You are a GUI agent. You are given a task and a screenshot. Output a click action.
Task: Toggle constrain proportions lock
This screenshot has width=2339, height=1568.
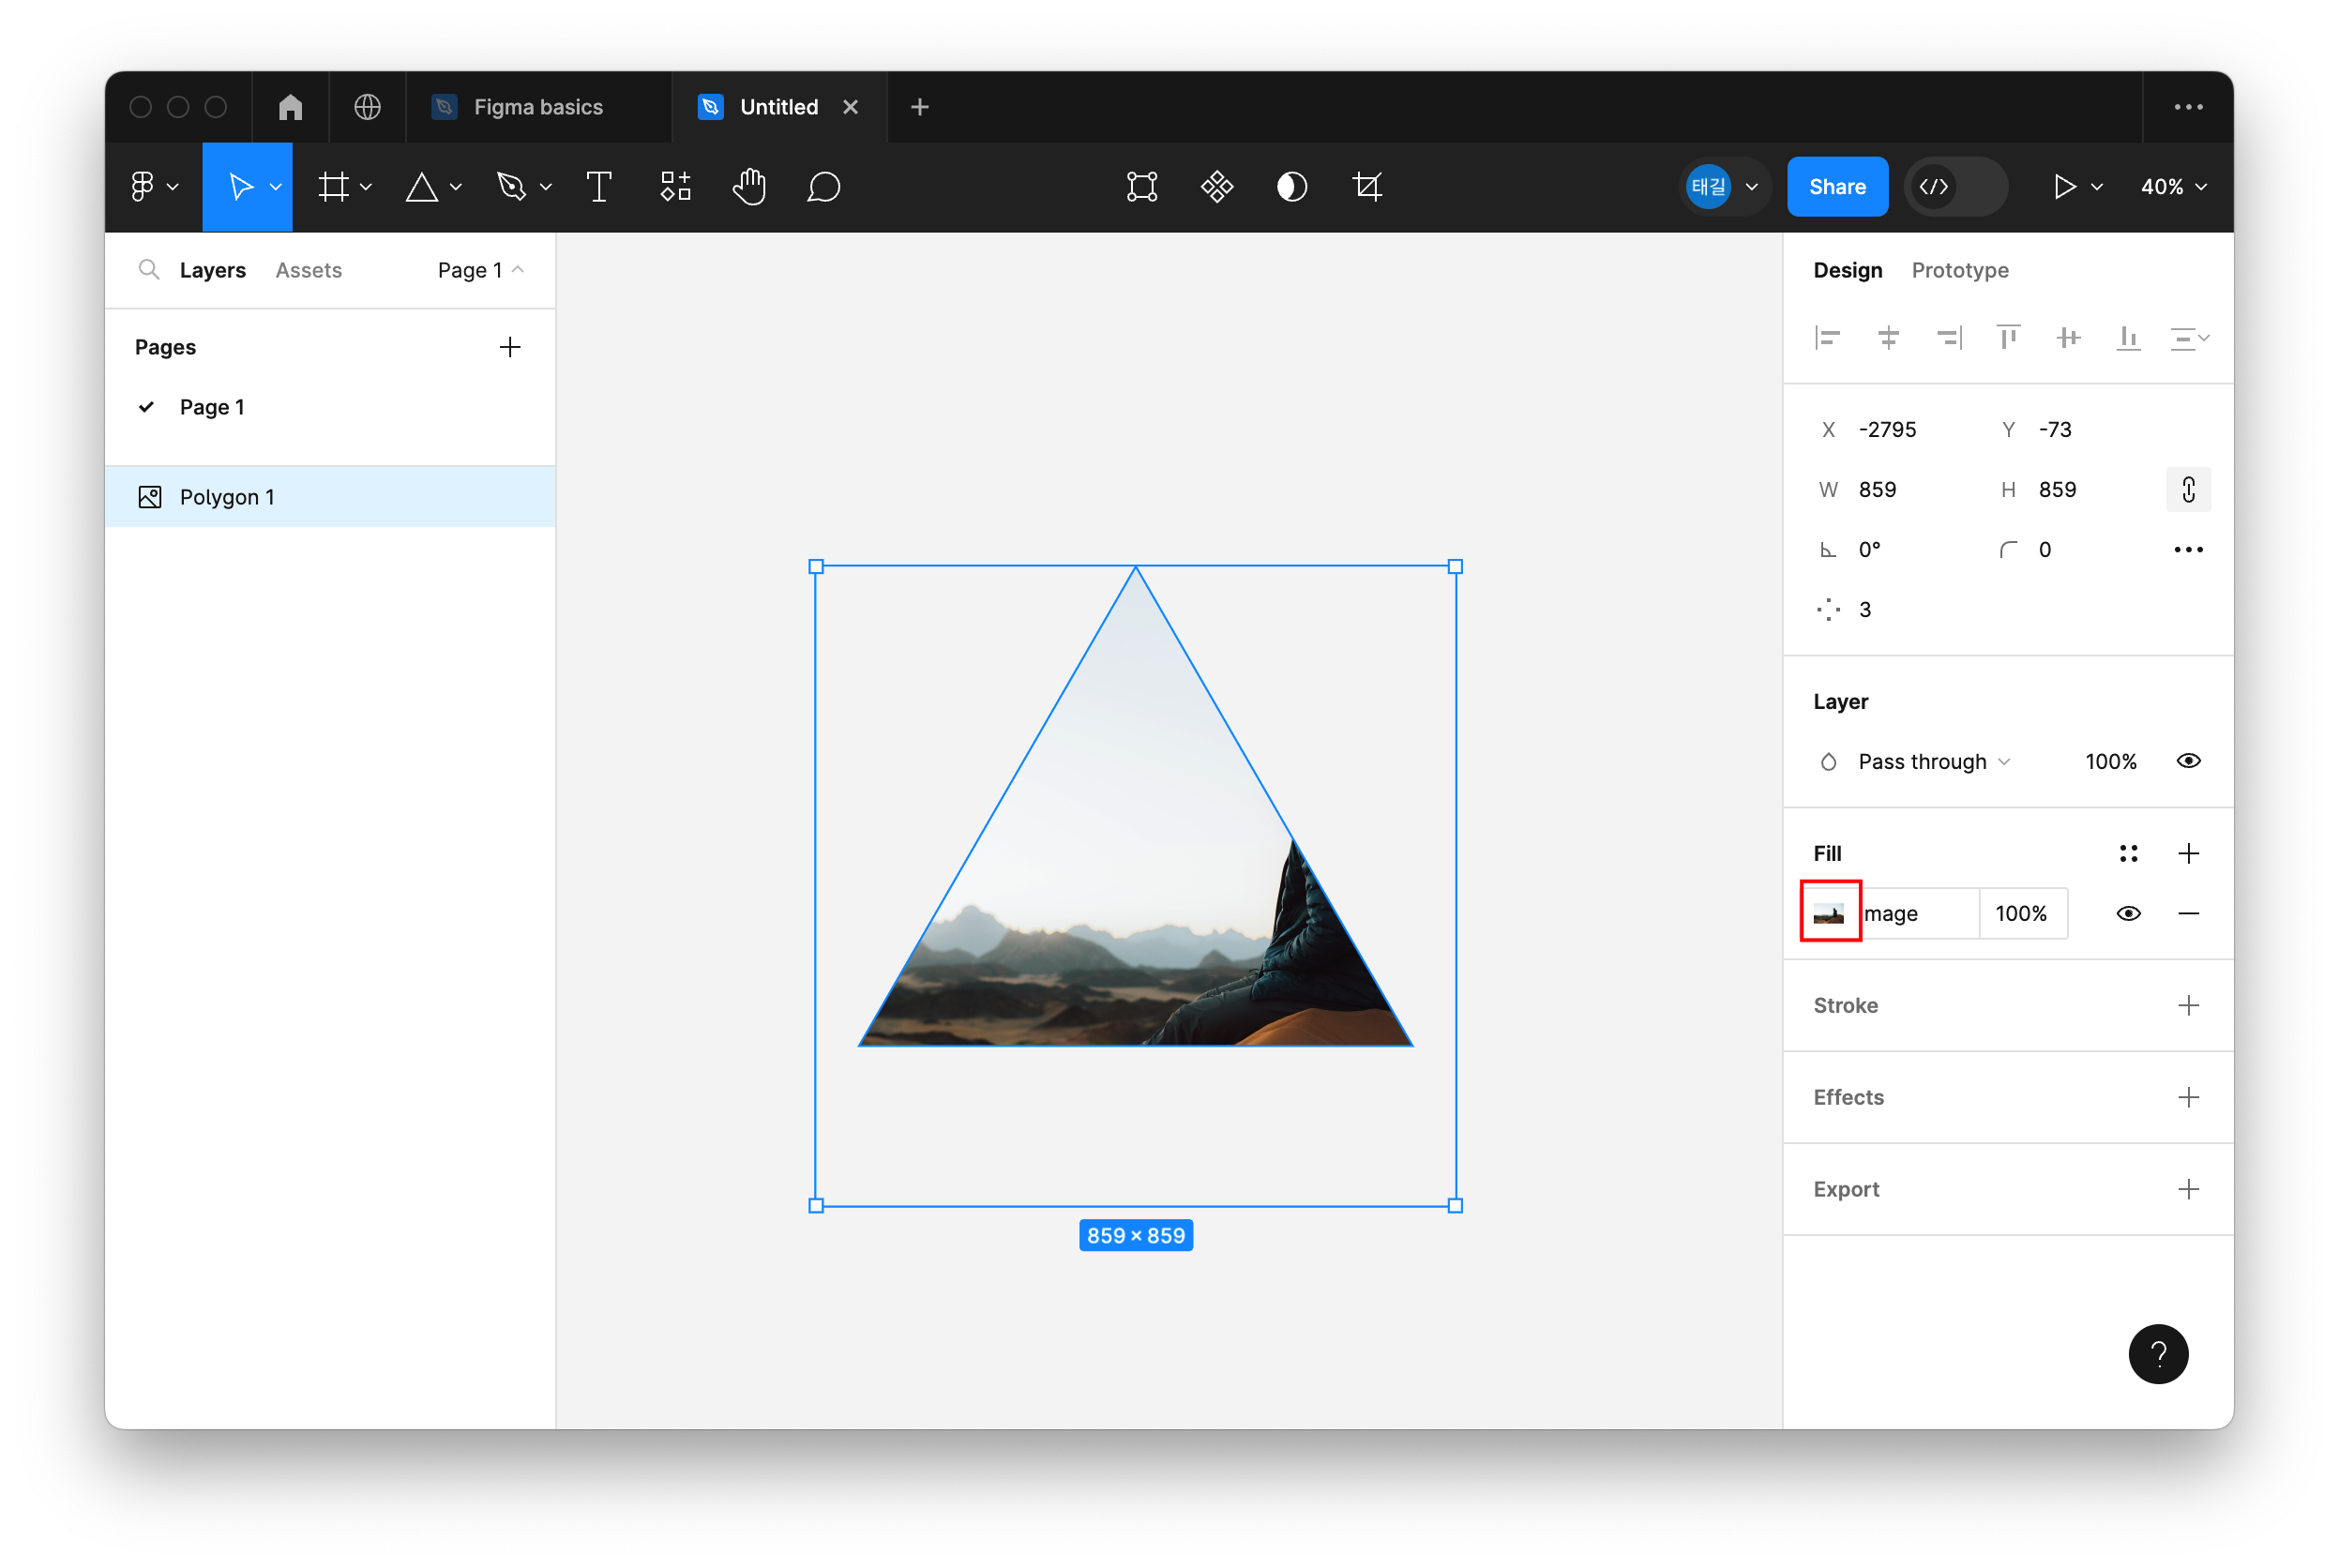2188,490
